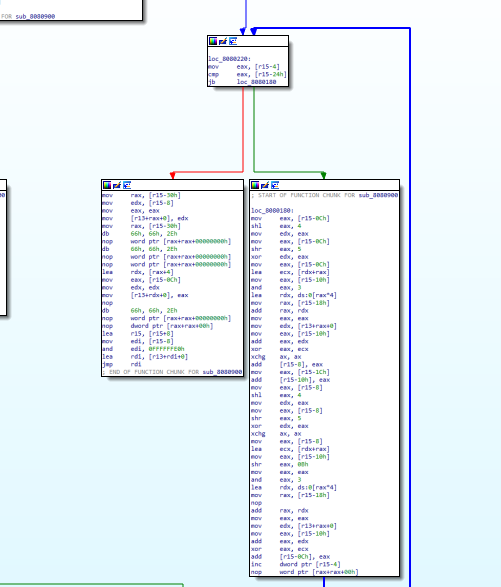Select 'mov [r13+rax+0], edx' instruction

[x=145, y=218]
